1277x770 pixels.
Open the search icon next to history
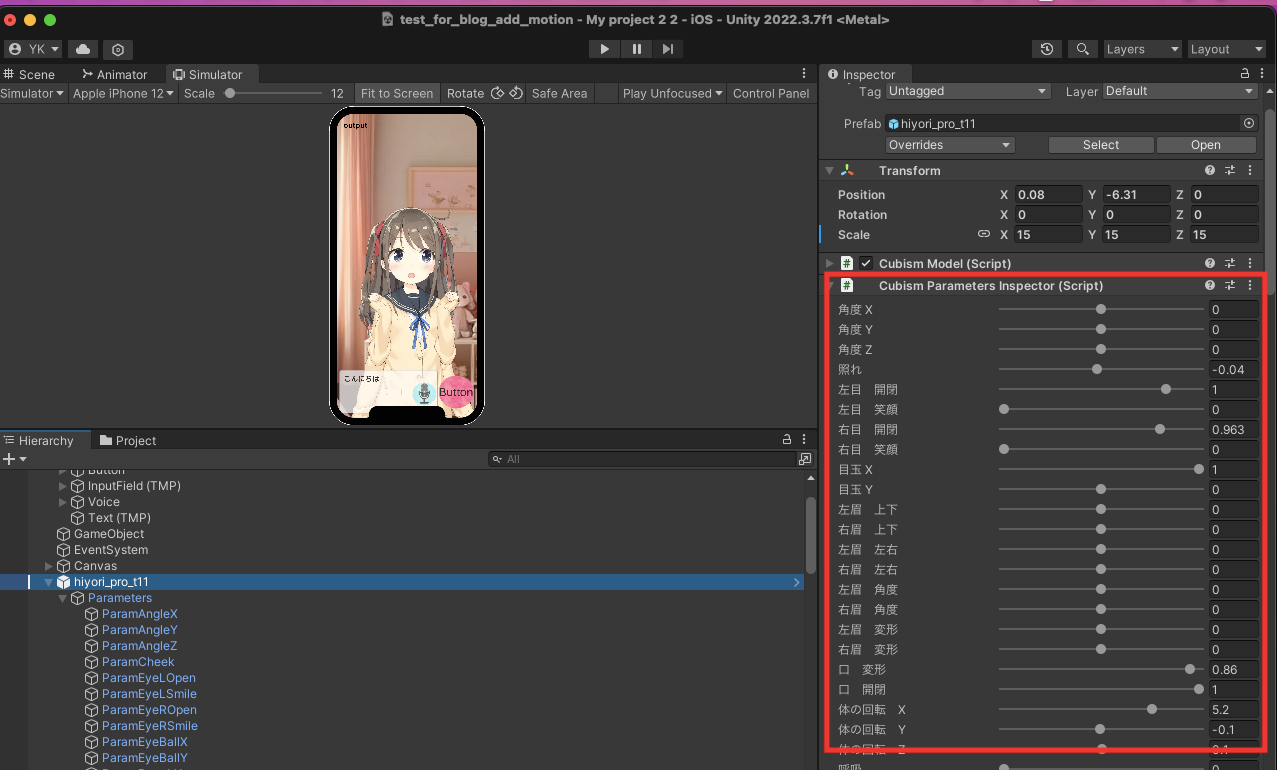click(x=1082, y=48)
